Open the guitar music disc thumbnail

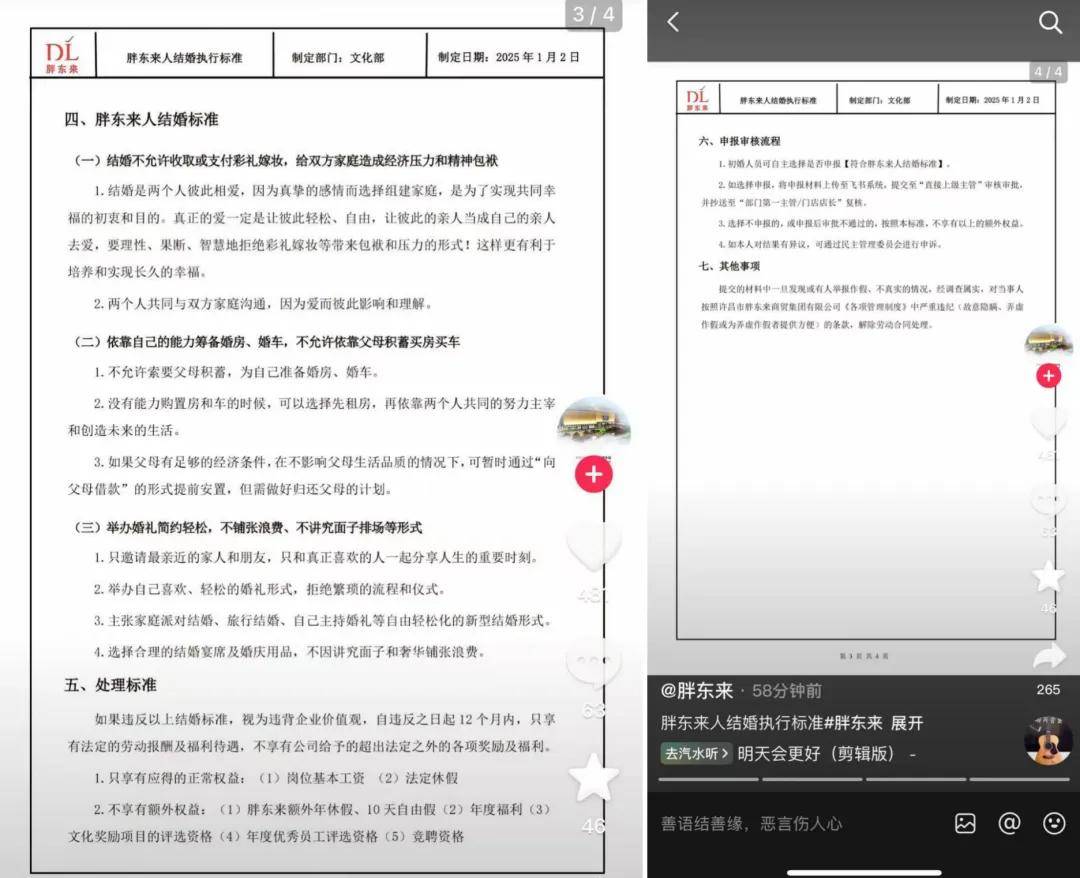coord(1048,740)
